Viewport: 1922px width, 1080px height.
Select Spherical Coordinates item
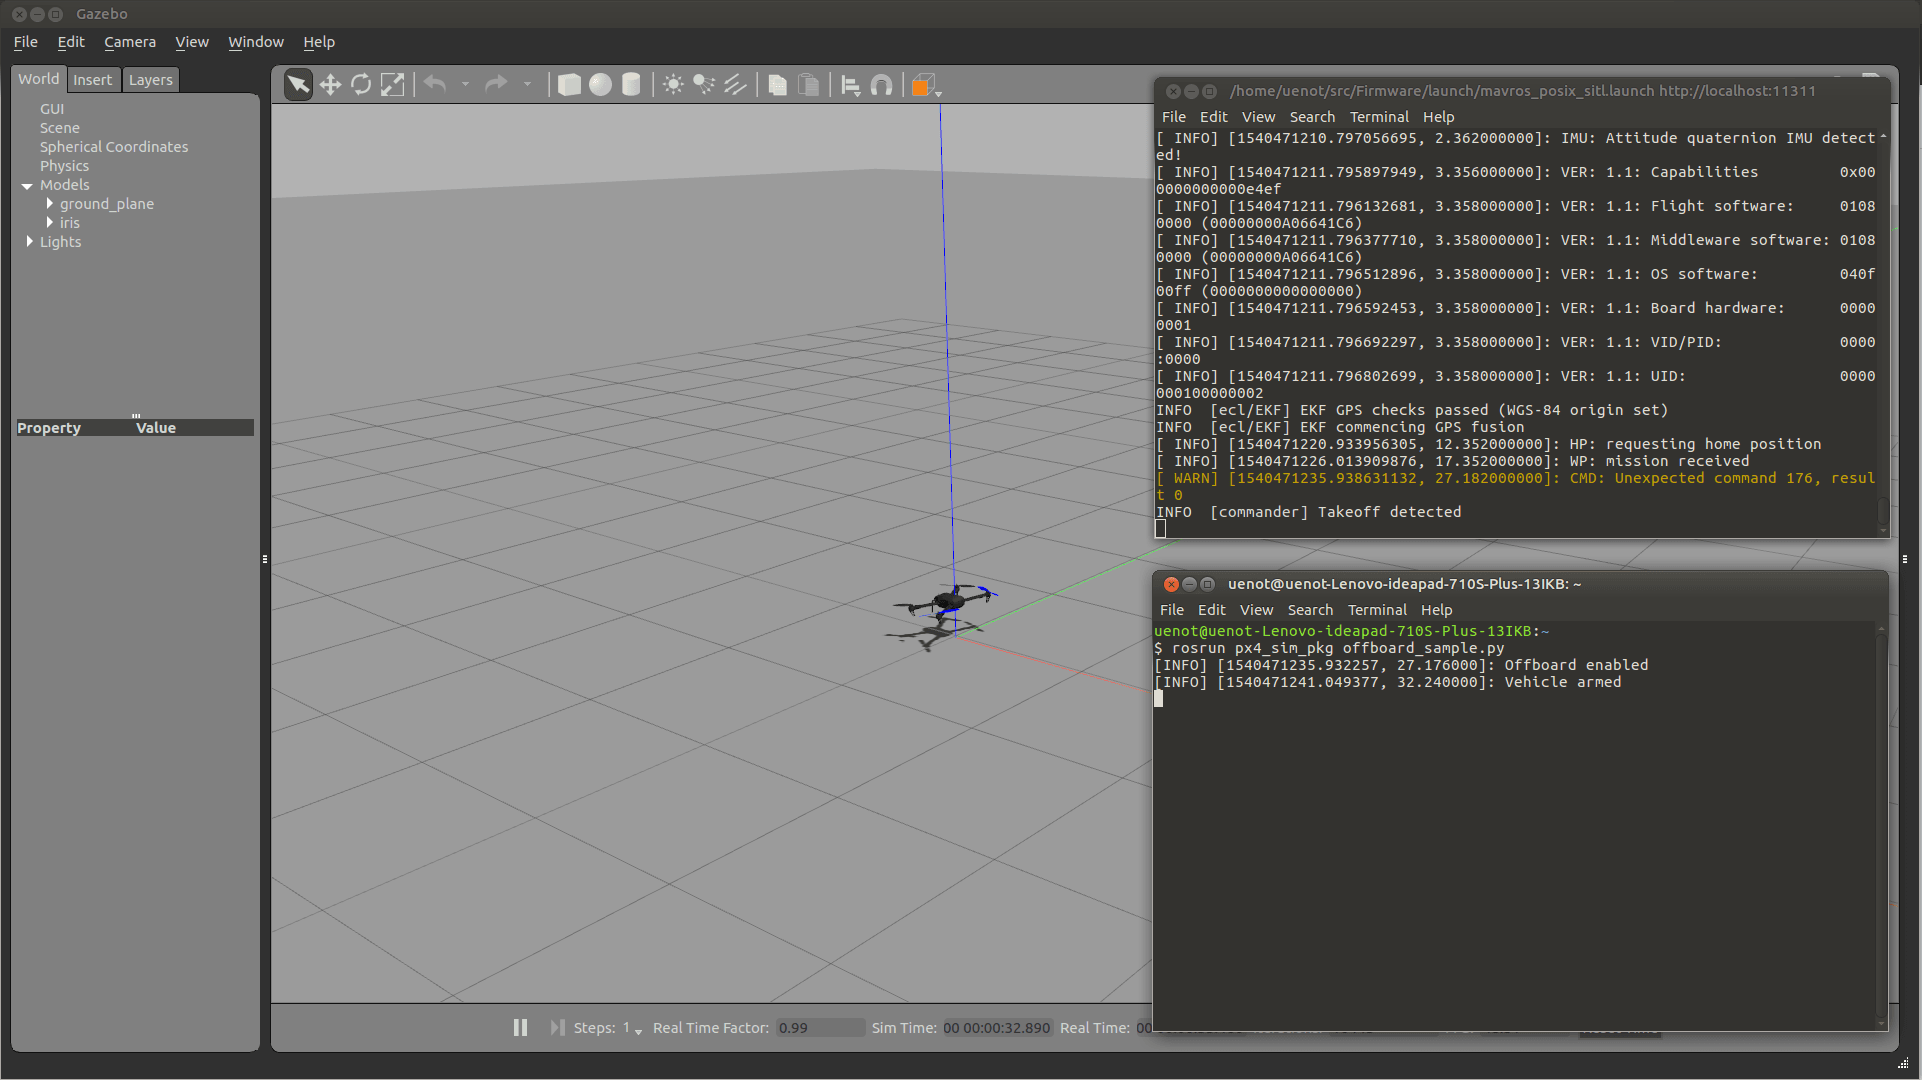pos(114,147)
